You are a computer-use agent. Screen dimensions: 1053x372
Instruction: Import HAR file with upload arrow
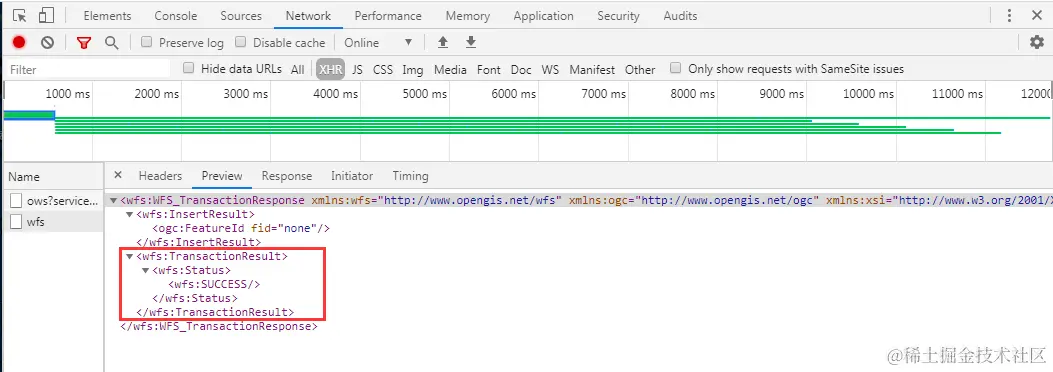pos(443,42)
